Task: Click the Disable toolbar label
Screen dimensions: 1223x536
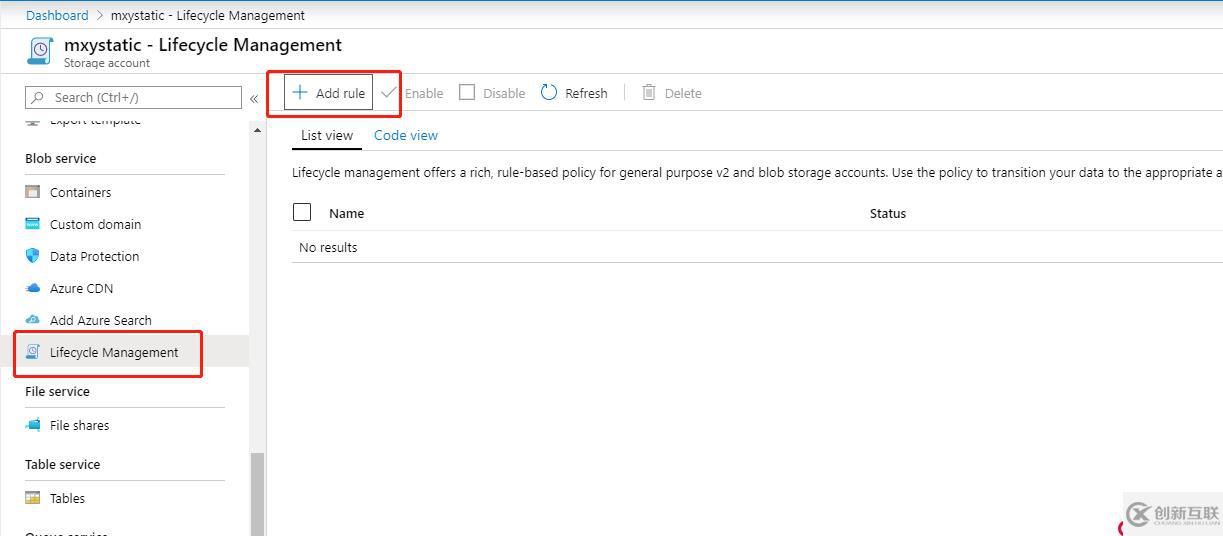Action: pyautogui.click(x=504, y=93)
